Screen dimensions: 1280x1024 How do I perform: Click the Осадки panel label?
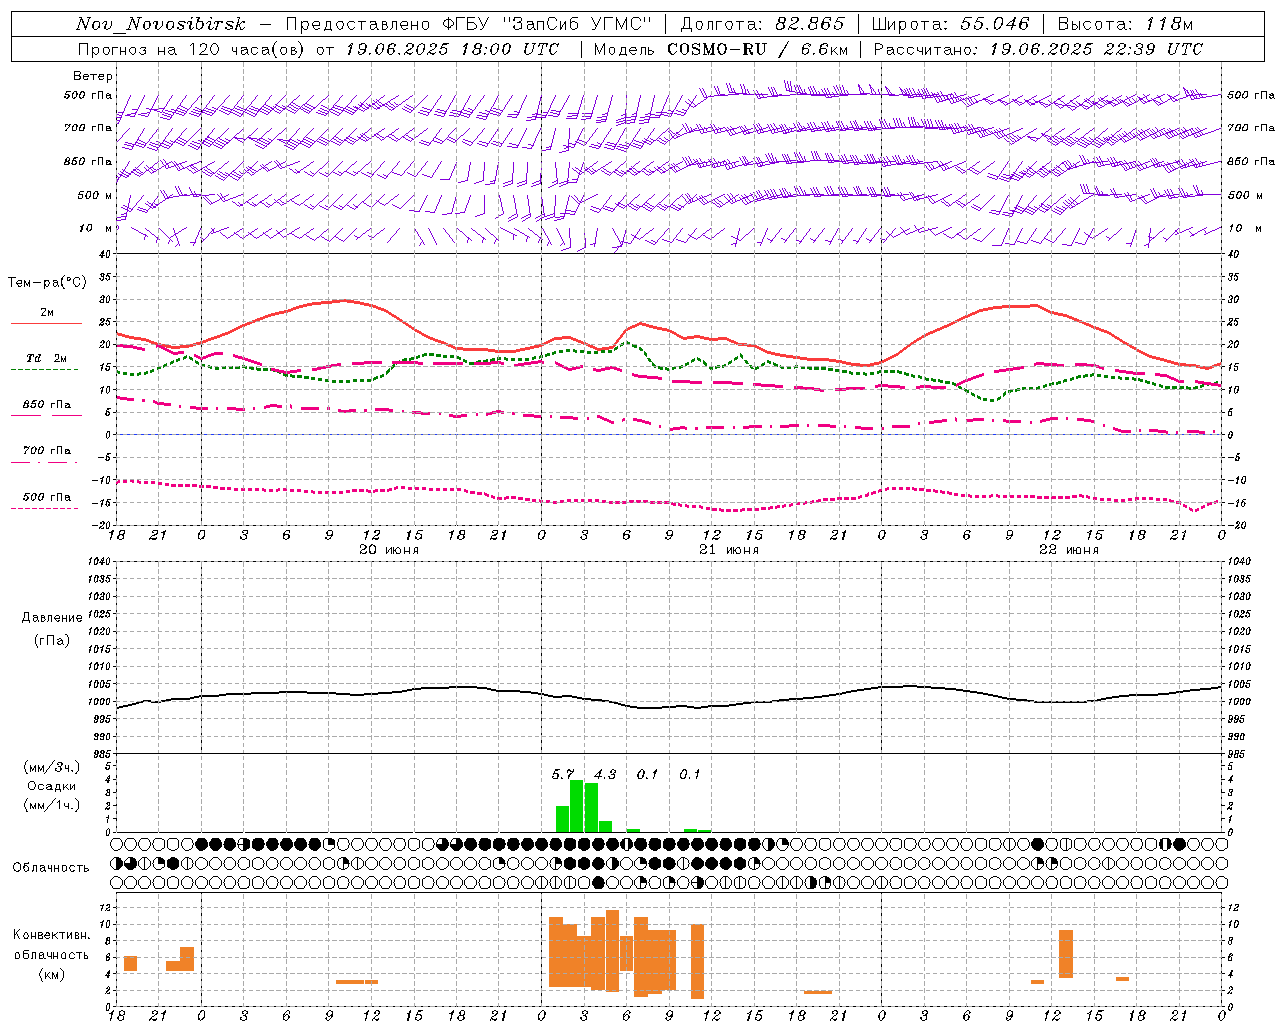click(52, 786)
